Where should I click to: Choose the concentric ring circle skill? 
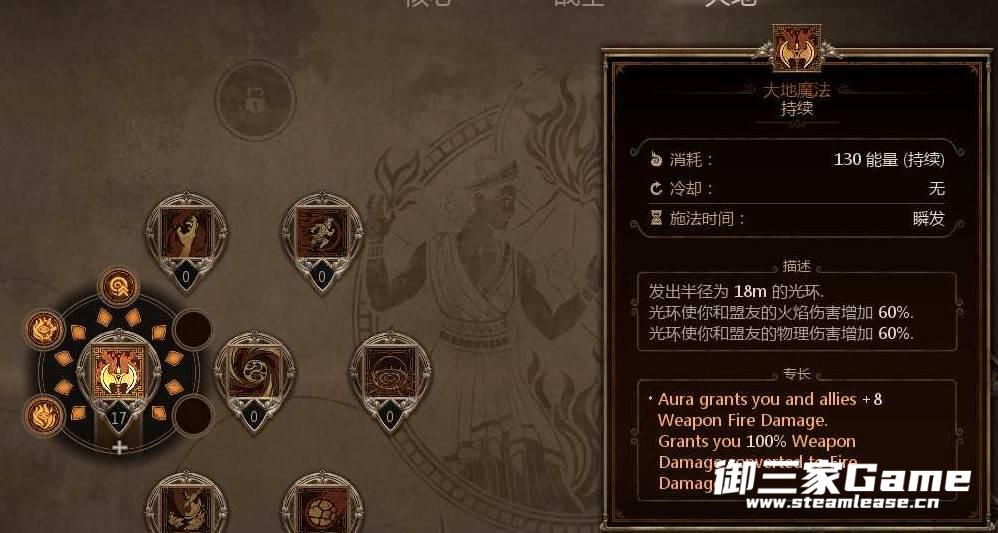point(390,373)
